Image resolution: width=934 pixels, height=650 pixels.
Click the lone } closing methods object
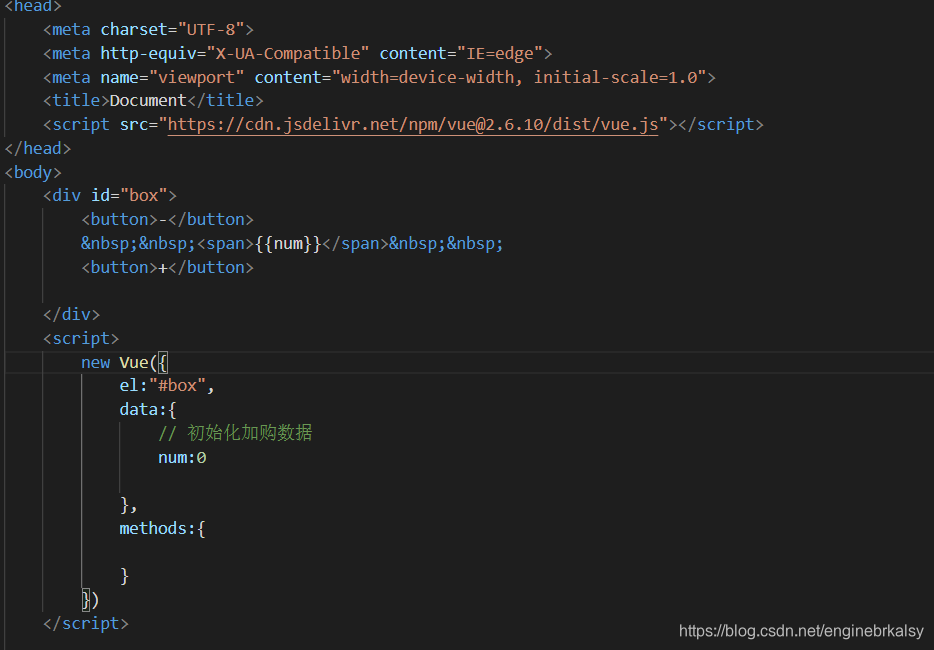[x=124, y=576]
